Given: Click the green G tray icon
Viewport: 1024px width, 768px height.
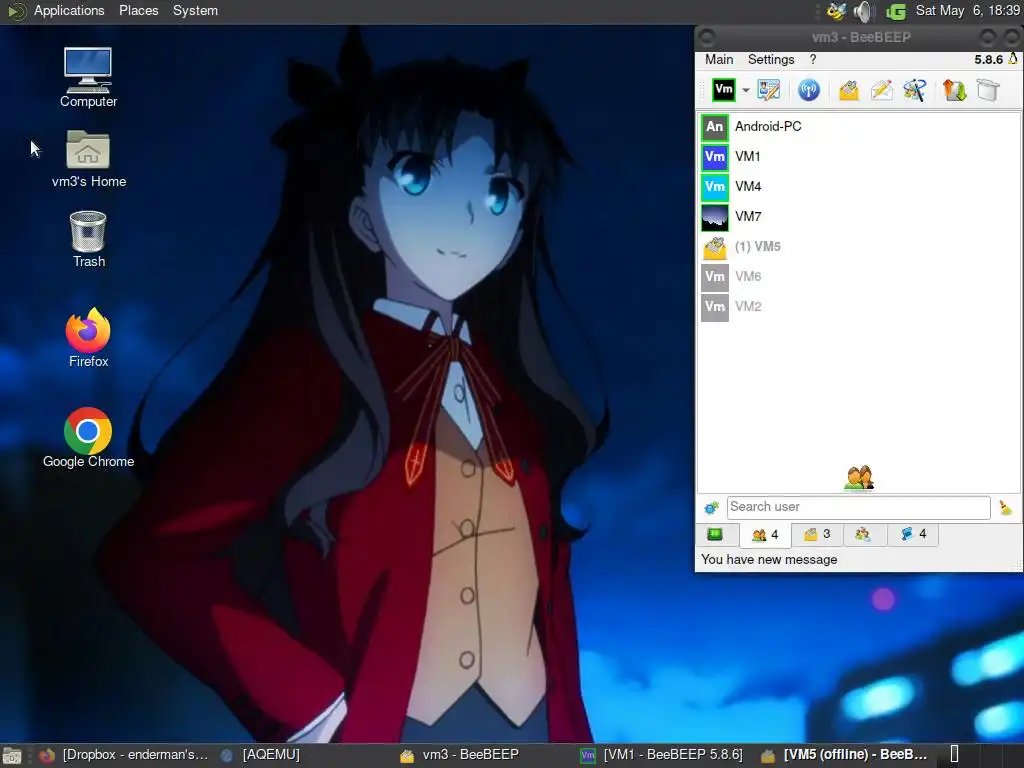Looking at the screenshot, I should click(896, 11).
